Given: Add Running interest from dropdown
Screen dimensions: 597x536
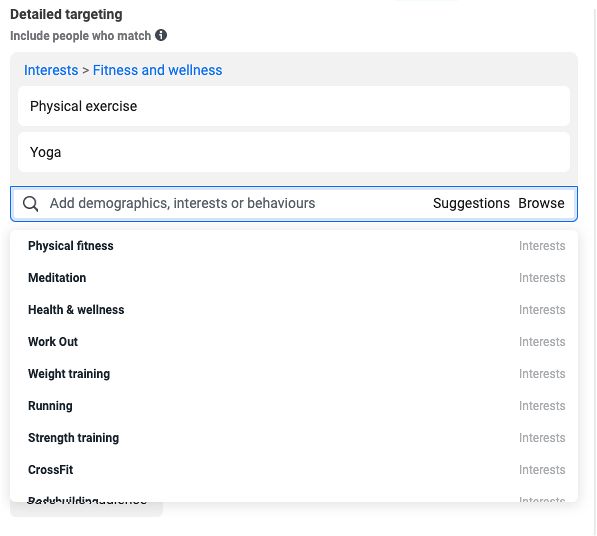Looking at the screenshot, I should coord(294,406).
